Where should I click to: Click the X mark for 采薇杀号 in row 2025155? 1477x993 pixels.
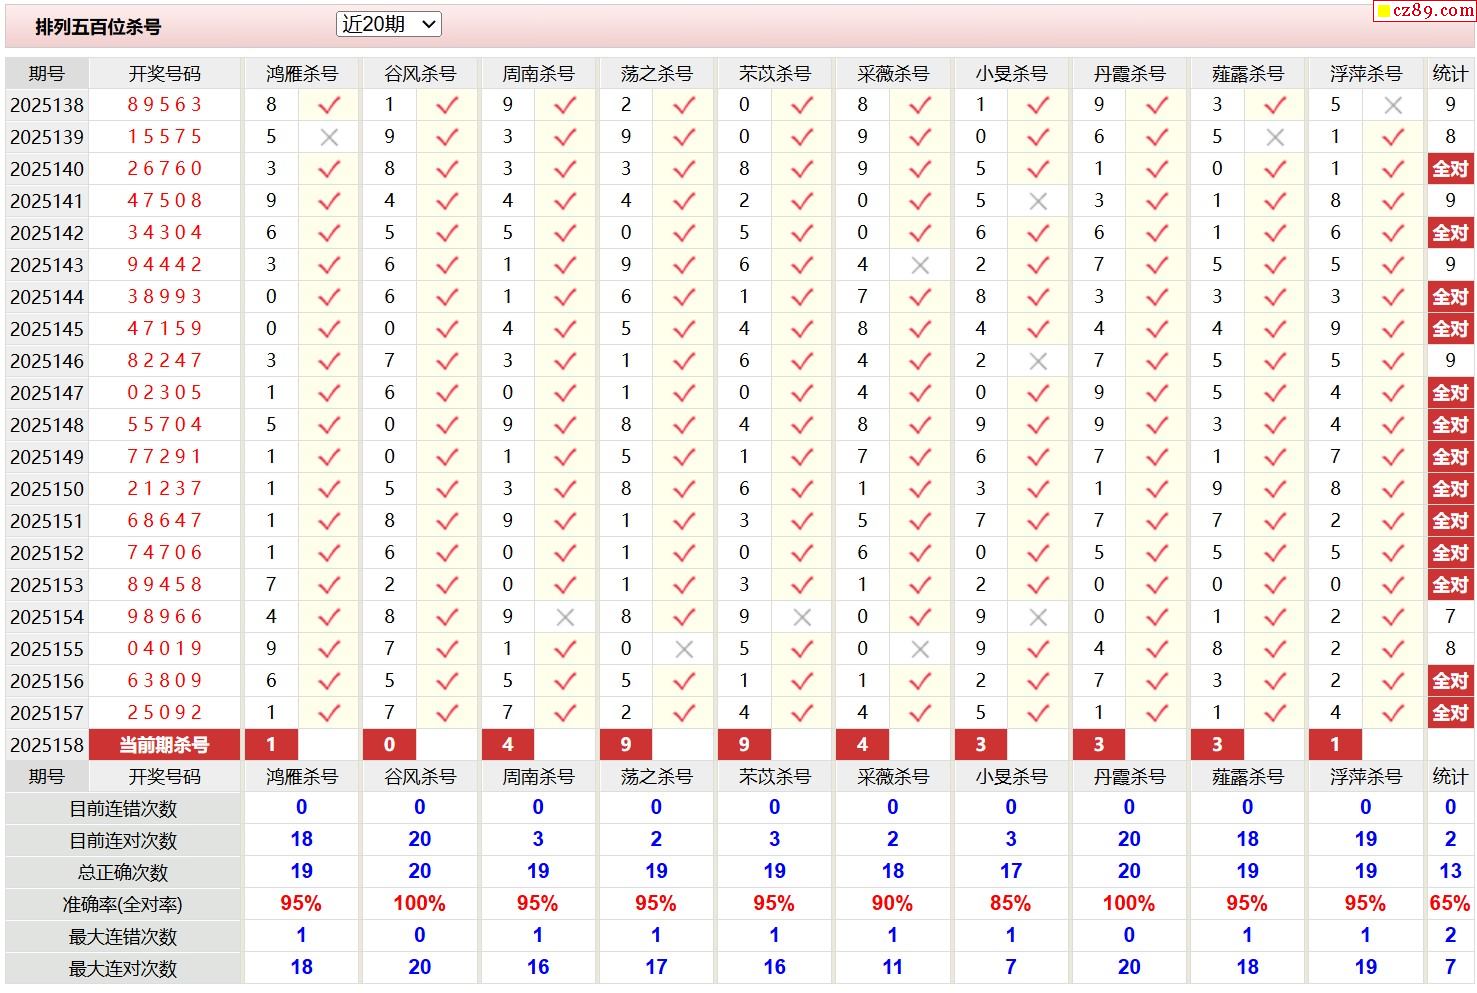click(x=920, y=649)
